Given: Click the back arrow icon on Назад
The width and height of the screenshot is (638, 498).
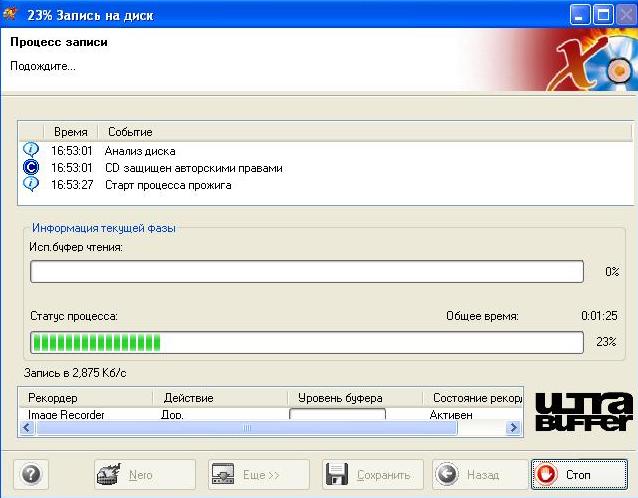Looking at the screenshot, I should [x=447, y=474].
